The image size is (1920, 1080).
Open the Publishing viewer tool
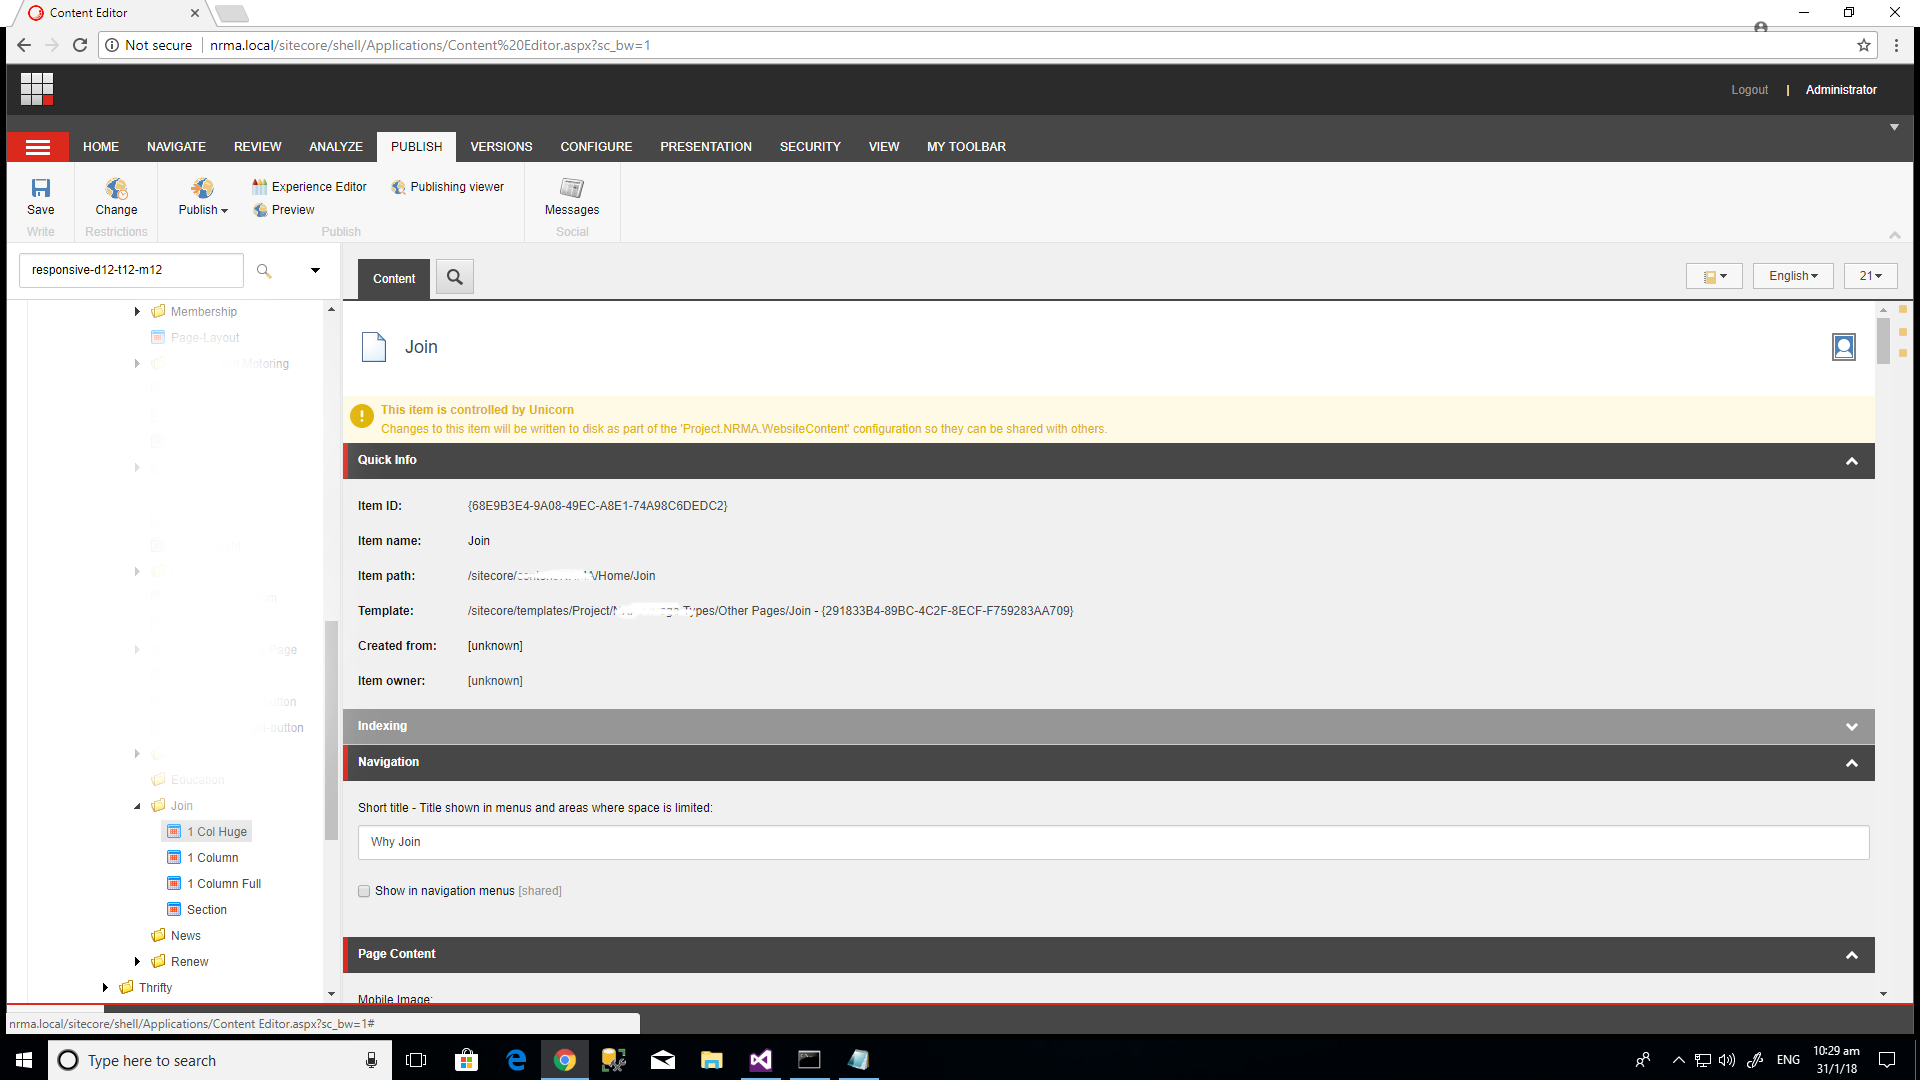pyautogui.click(x=447, y=186)
